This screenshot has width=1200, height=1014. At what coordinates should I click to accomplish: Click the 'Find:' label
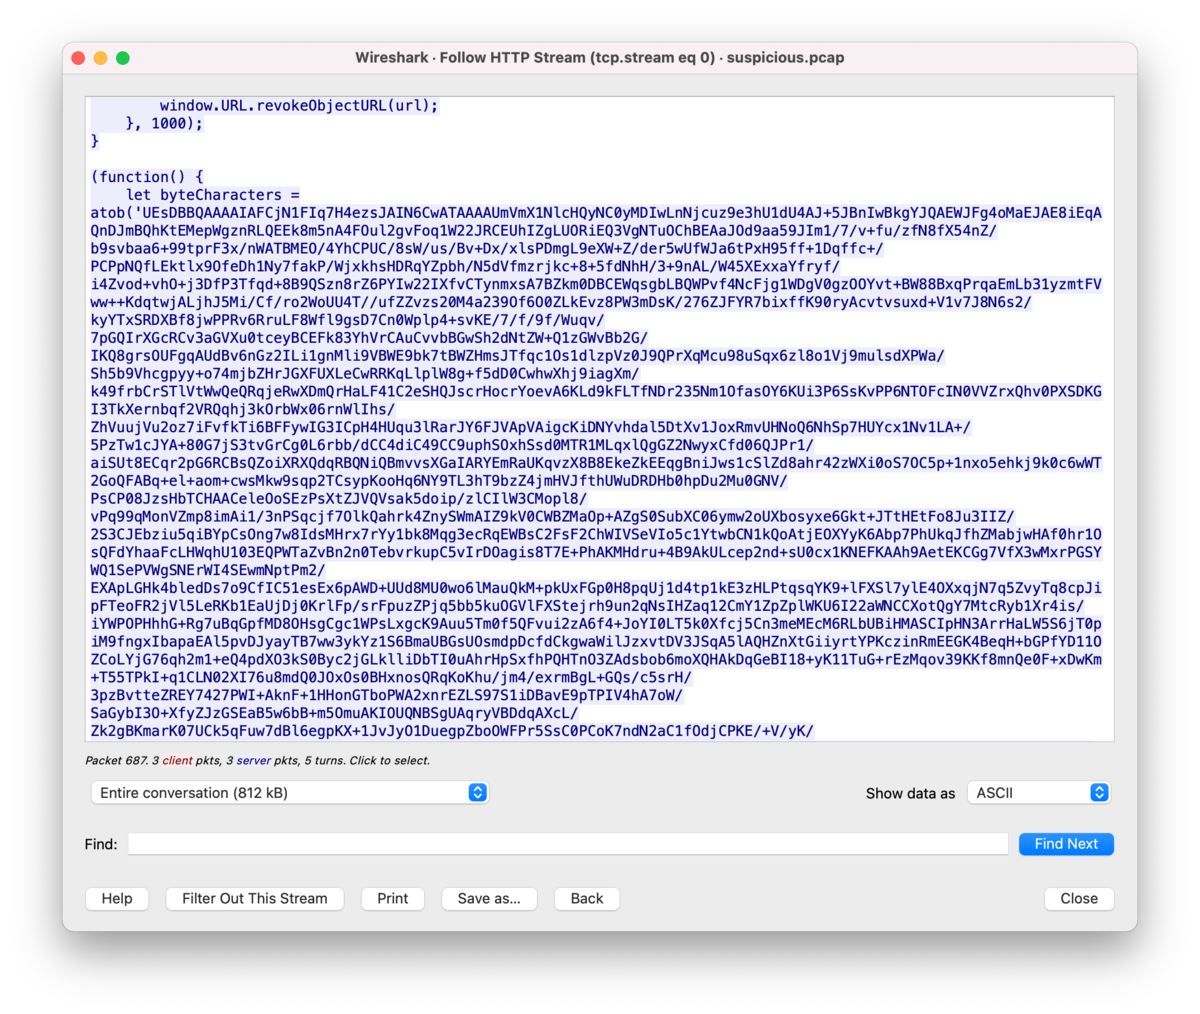(101, 844)
